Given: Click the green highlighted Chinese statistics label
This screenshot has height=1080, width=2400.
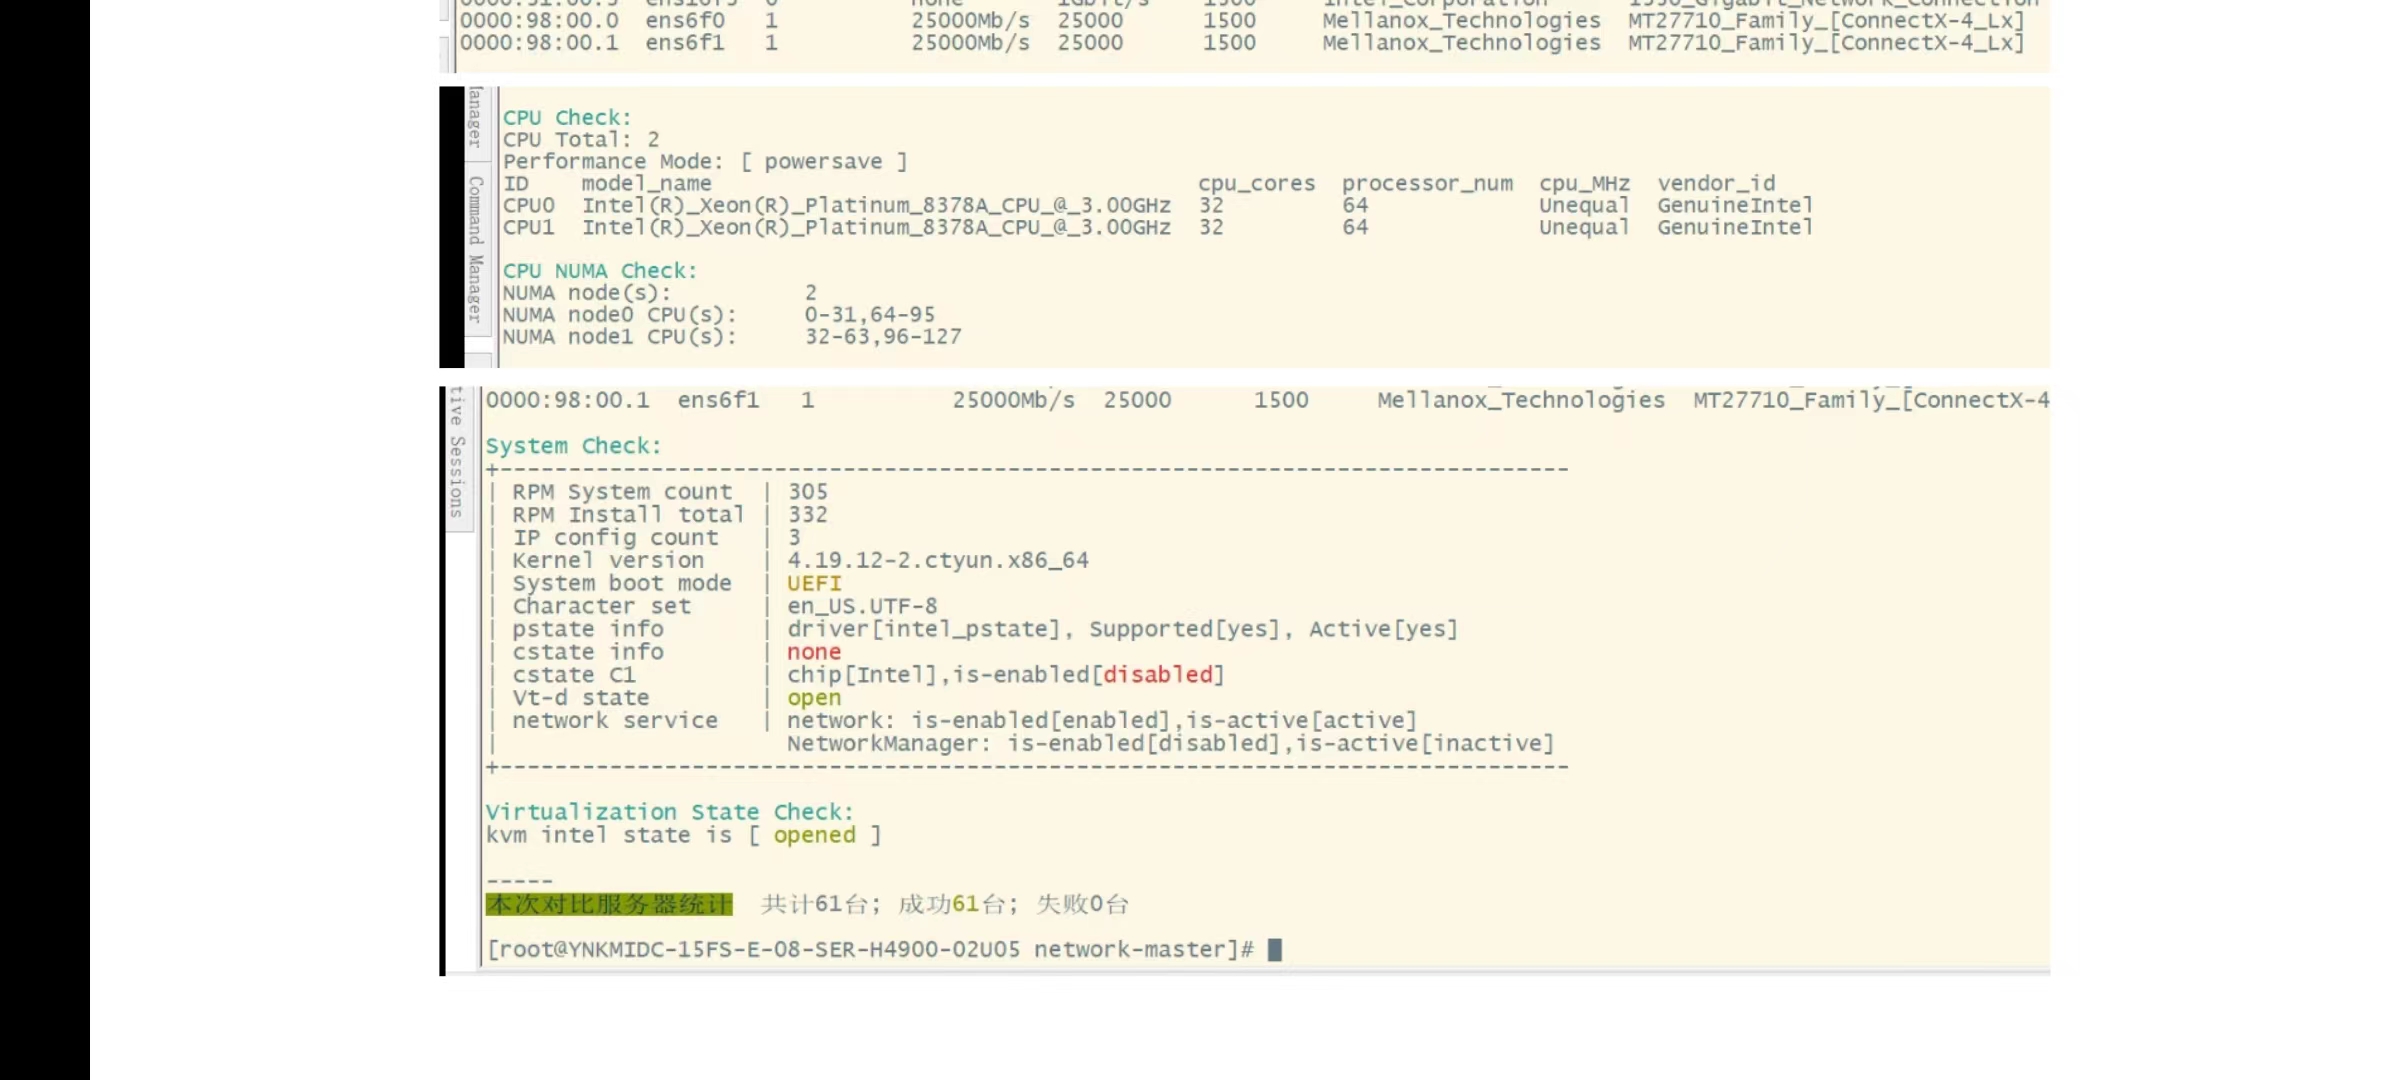Looking at the screenshot, I should coord(609,904).
